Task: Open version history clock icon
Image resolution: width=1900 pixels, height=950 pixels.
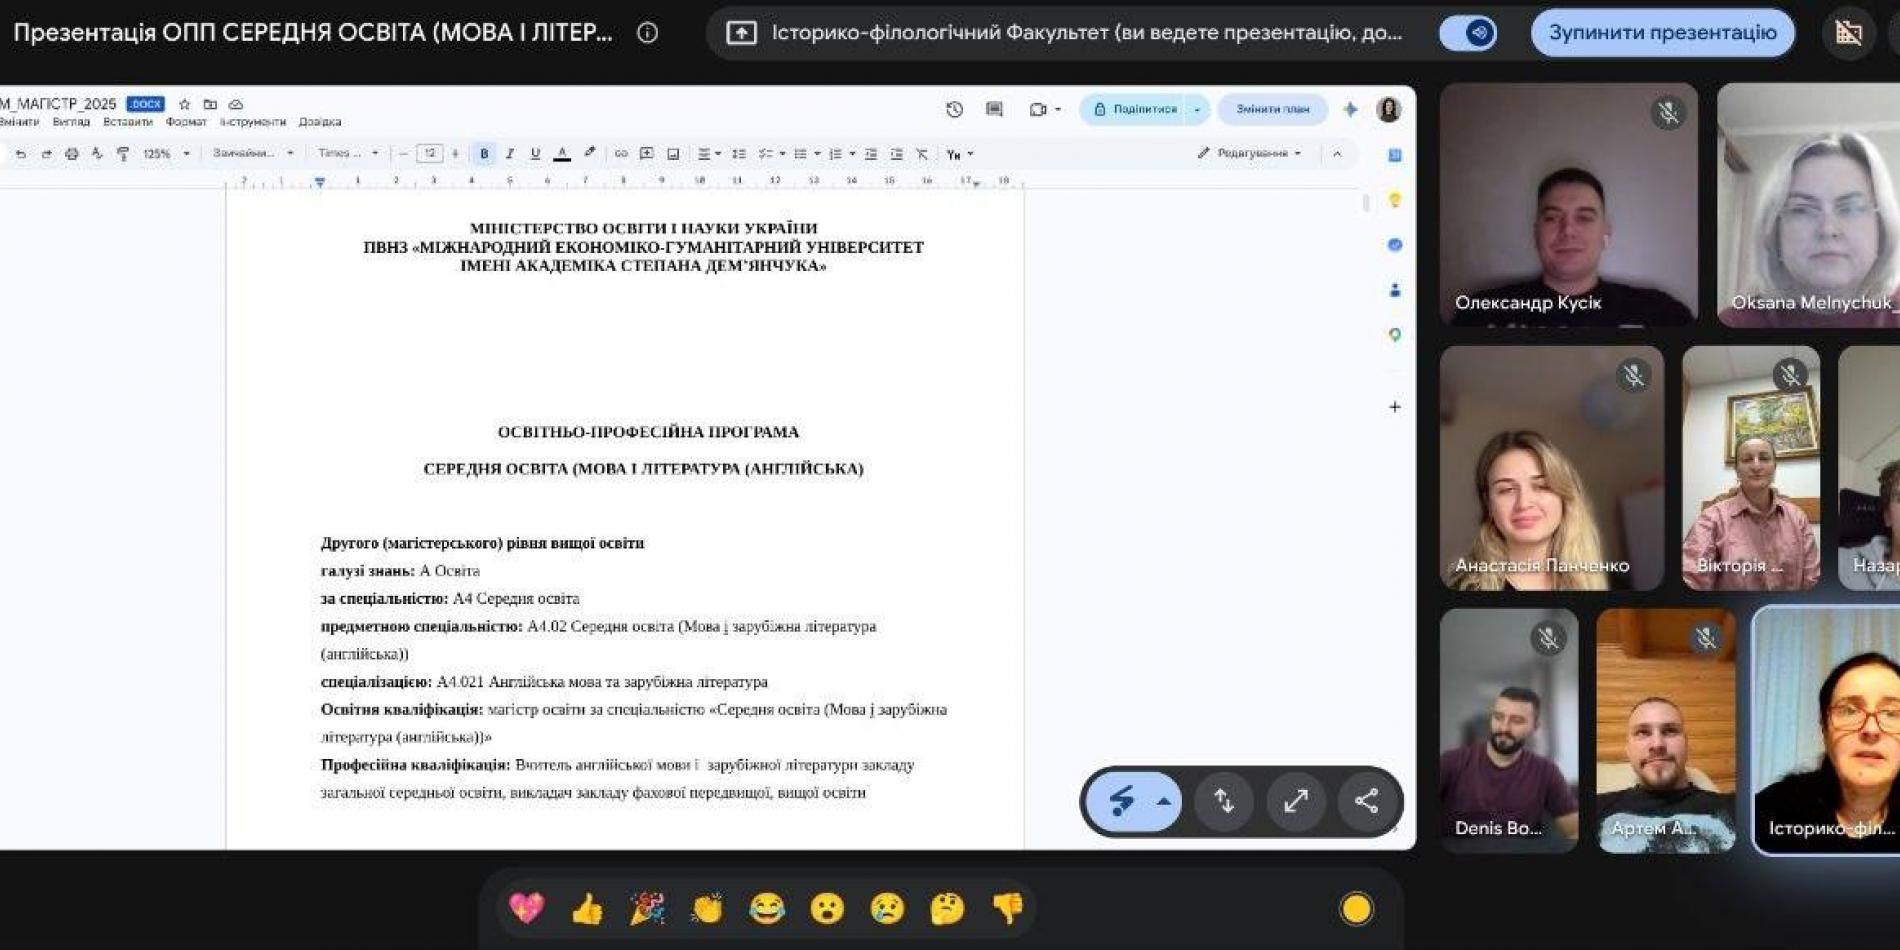Action: [954, 109]
